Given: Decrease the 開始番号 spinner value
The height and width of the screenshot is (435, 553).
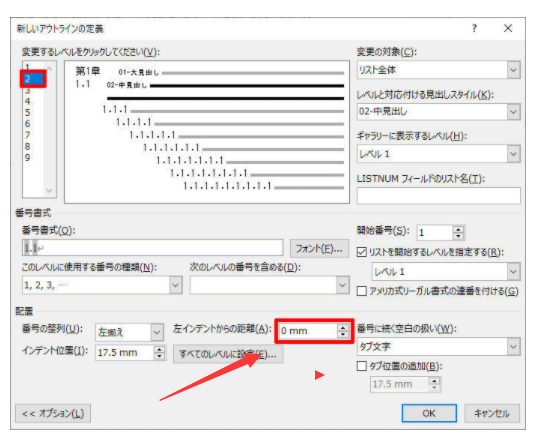Looking at the screenshot, I should click(x=458, y=237).
